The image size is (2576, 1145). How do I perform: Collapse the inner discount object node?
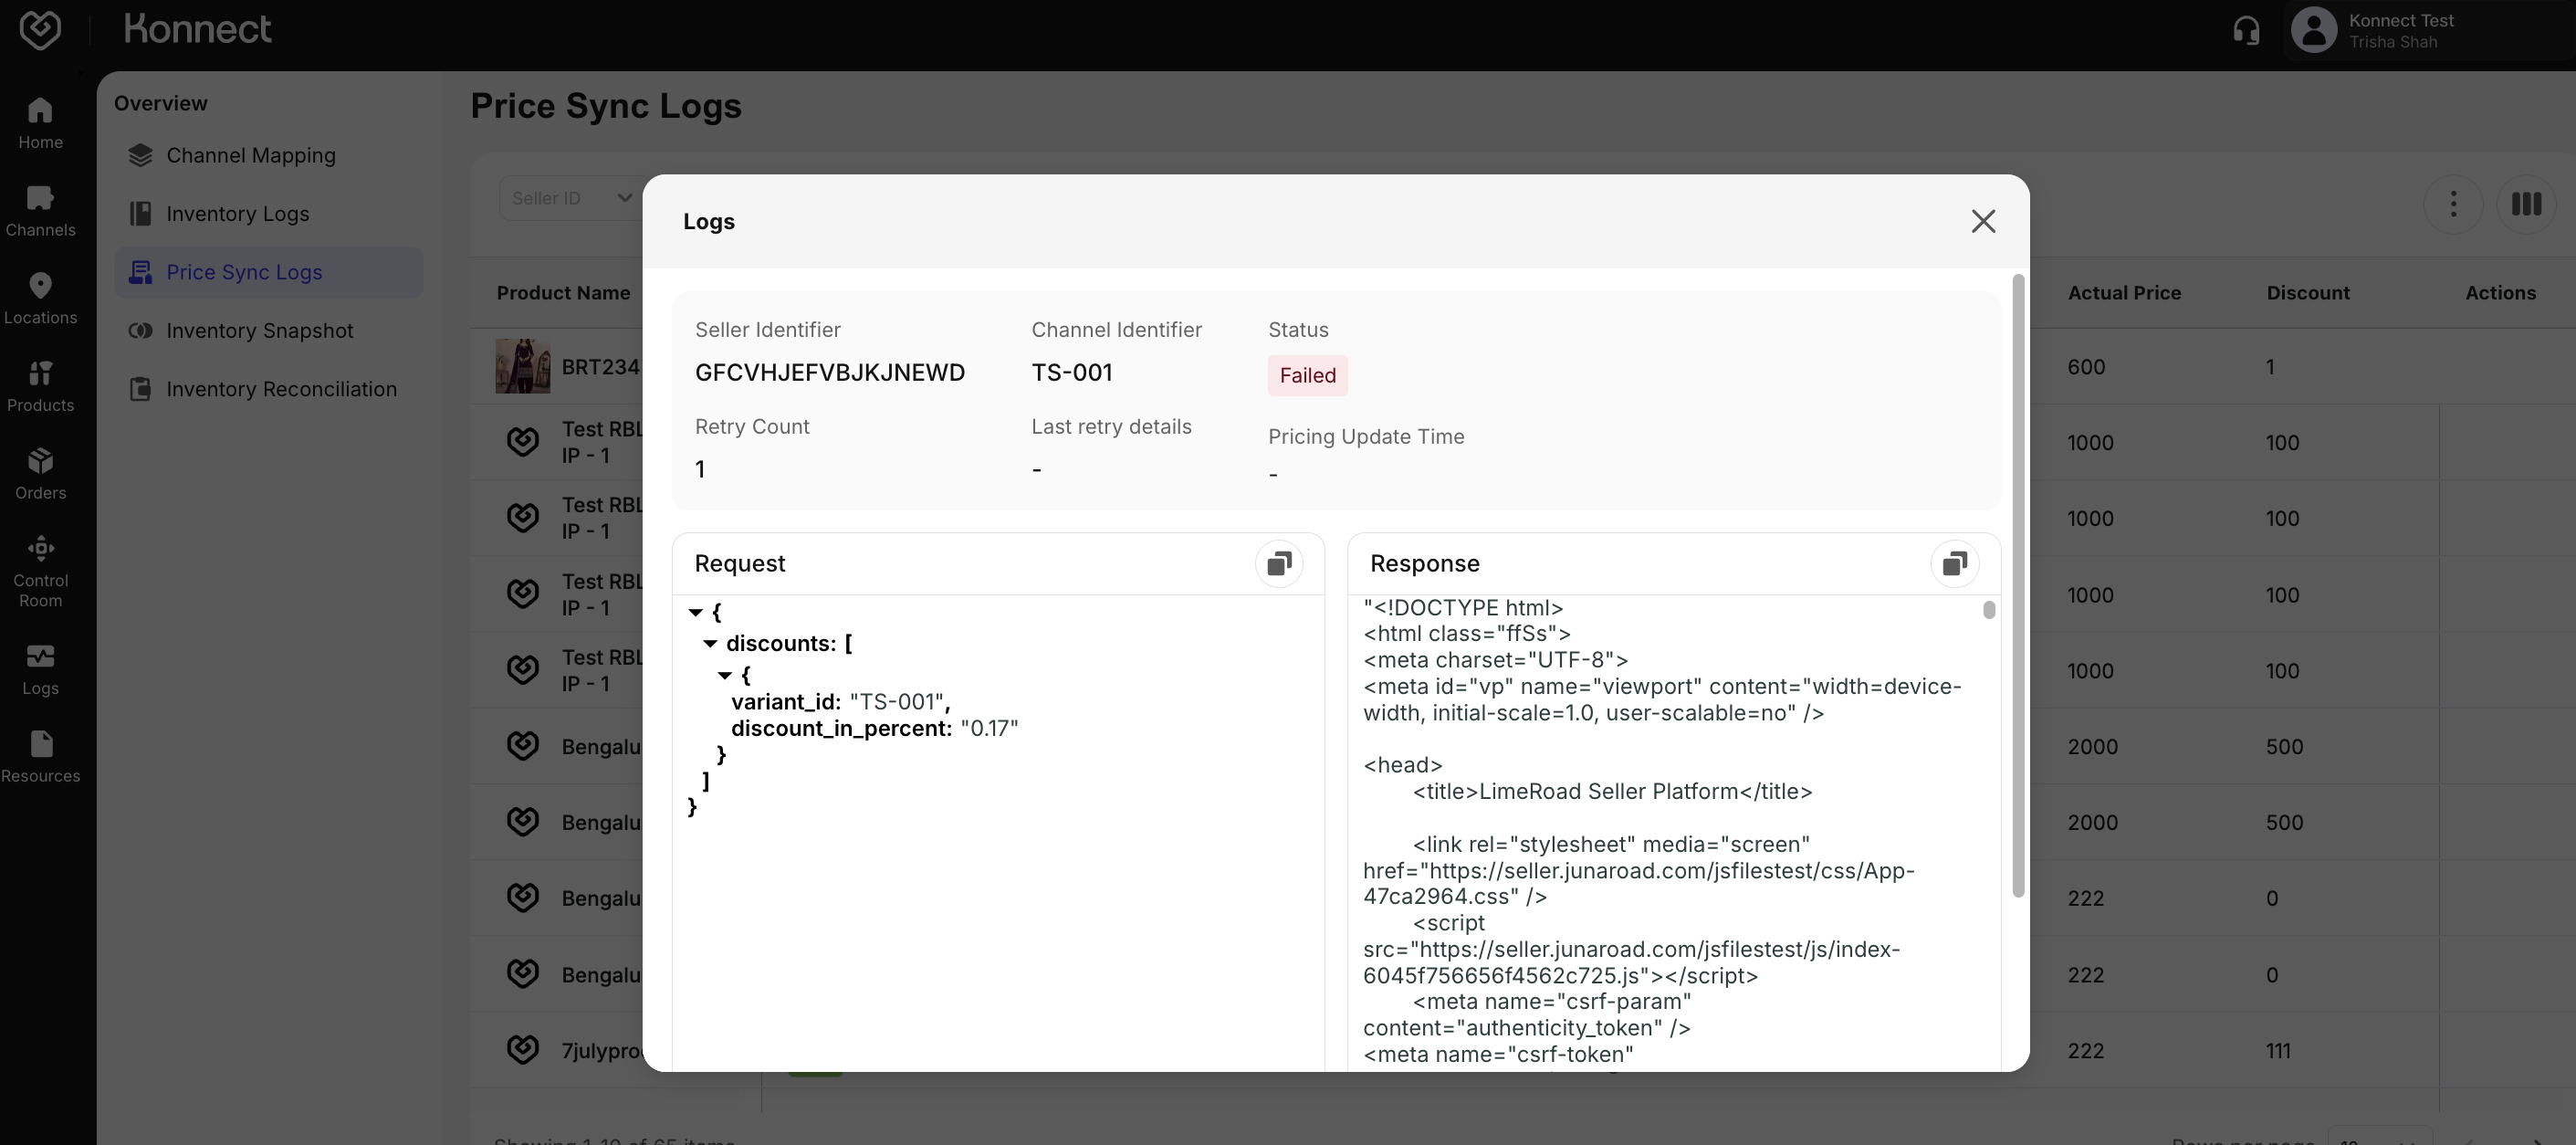click(x=725, y=676)
